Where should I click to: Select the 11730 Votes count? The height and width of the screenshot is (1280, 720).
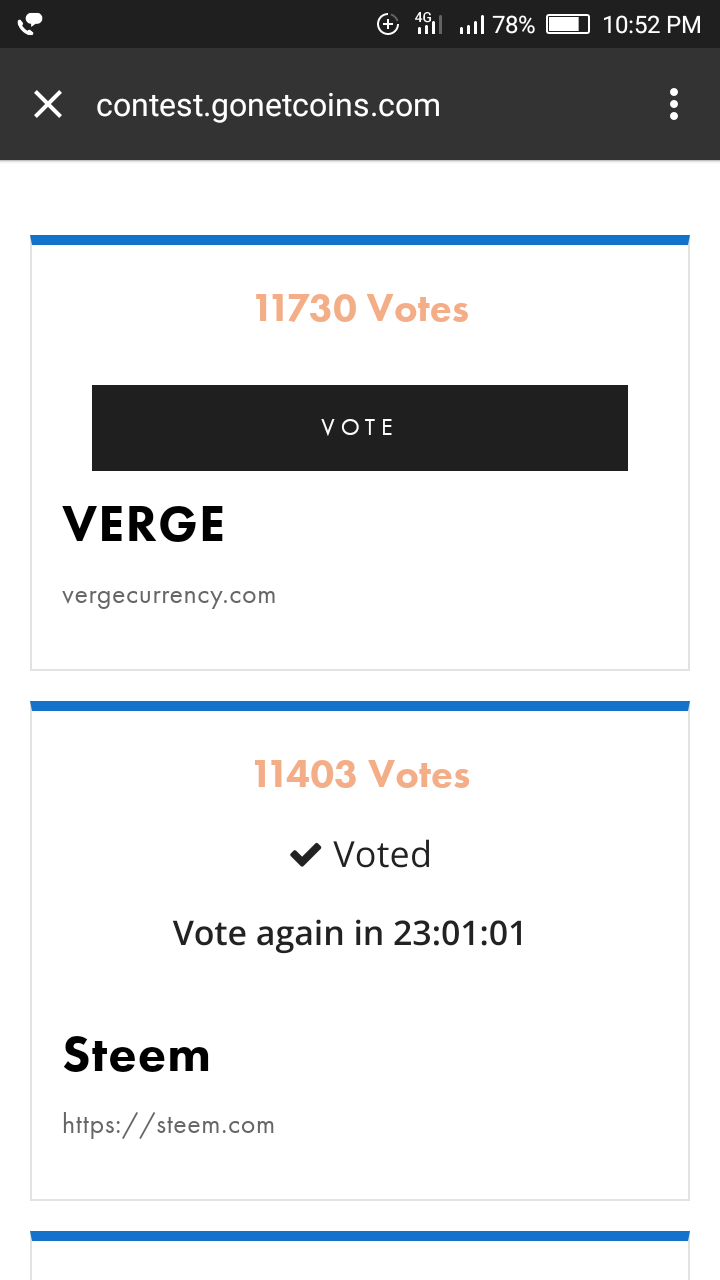pyautogui.click(x=361, y=308)
